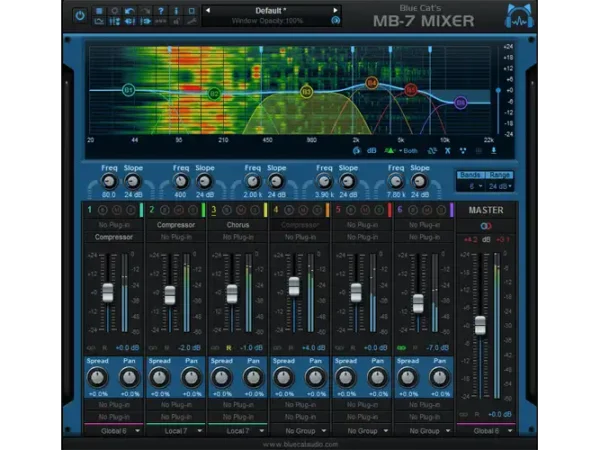The height and width of the screenshot is (450, 600).
Task: Click the green spectrum peaks icon
Action: click(390, 151)
